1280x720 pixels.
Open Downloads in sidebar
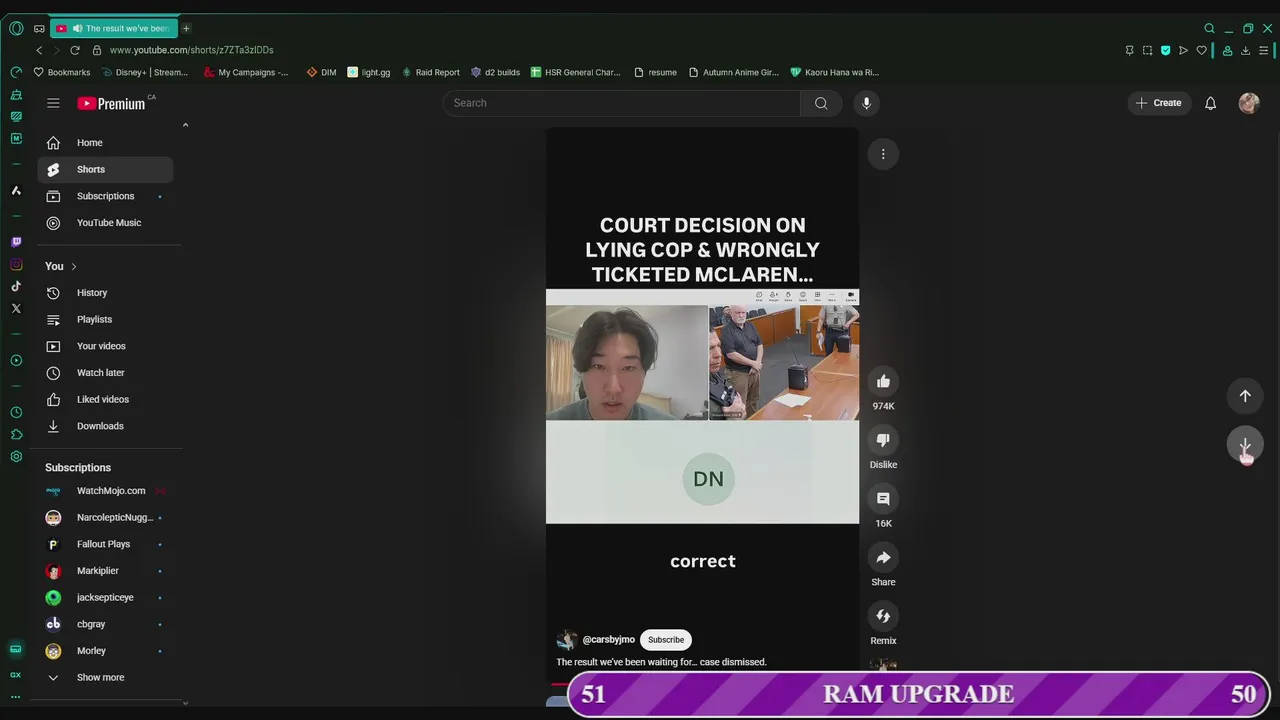[x=105, y=426]
